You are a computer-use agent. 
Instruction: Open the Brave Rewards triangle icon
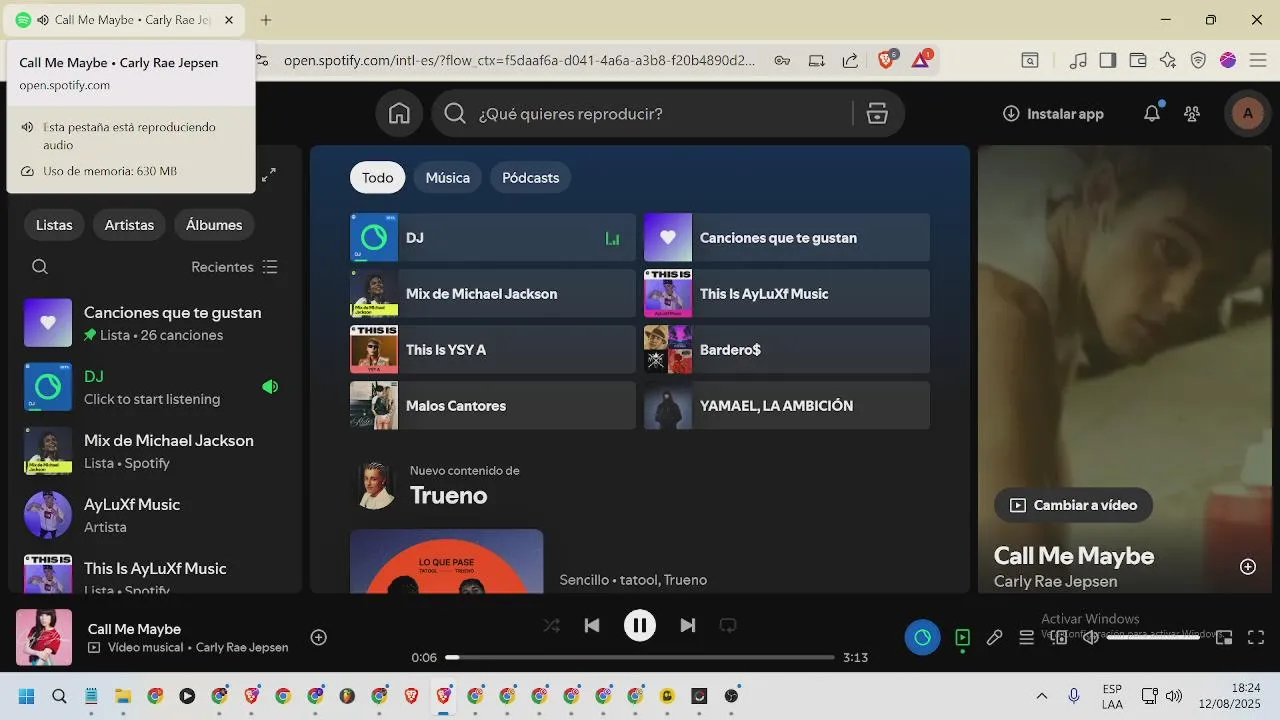click(x=920, y=60)
